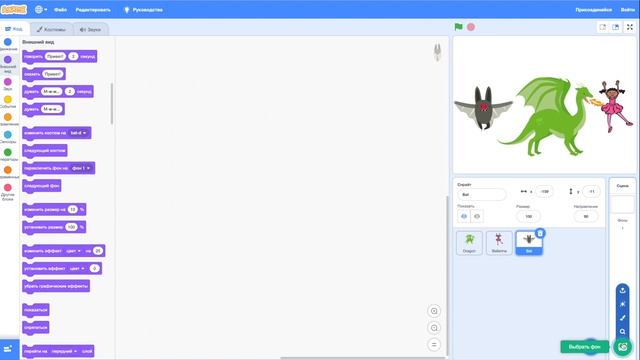Image resolution: width=640 pixels, height=360 pixels.
Task: Switch to the Звуки tab
Action: pos(90,29)
